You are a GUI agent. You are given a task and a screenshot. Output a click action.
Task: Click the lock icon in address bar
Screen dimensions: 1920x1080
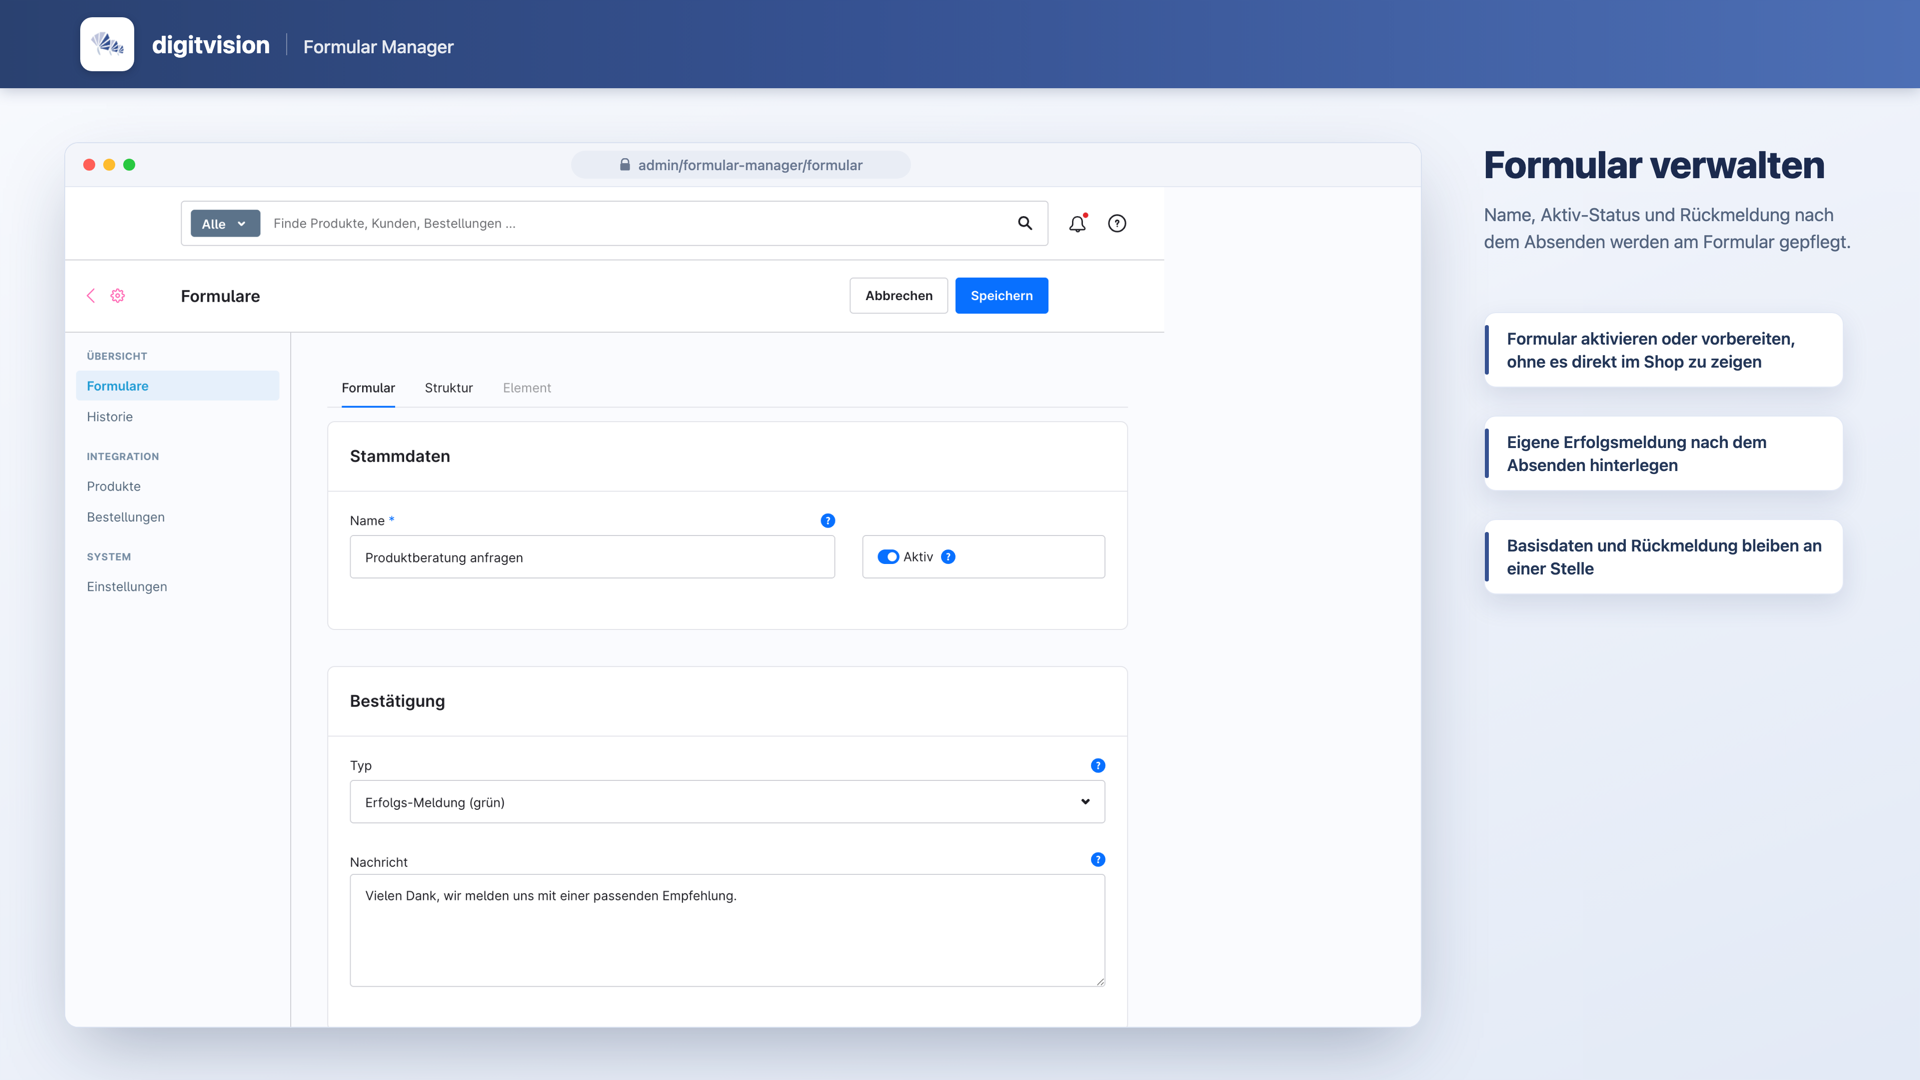(625, 165)
